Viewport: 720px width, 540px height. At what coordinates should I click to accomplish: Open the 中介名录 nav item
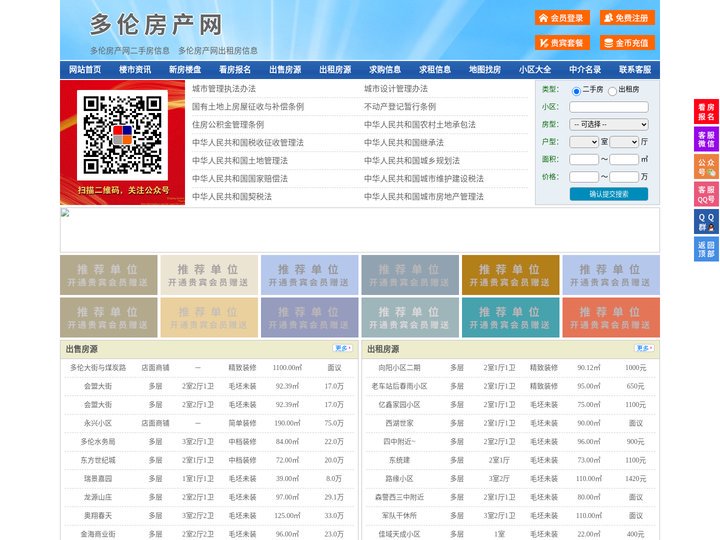585,70
